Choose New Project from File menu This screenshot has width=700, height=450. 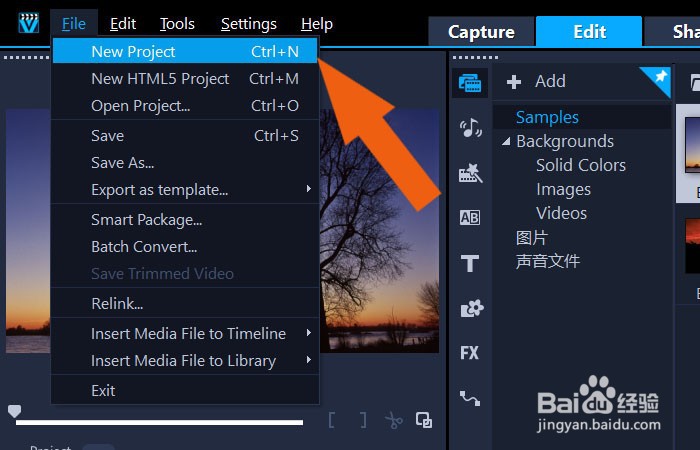pos(185,51)
